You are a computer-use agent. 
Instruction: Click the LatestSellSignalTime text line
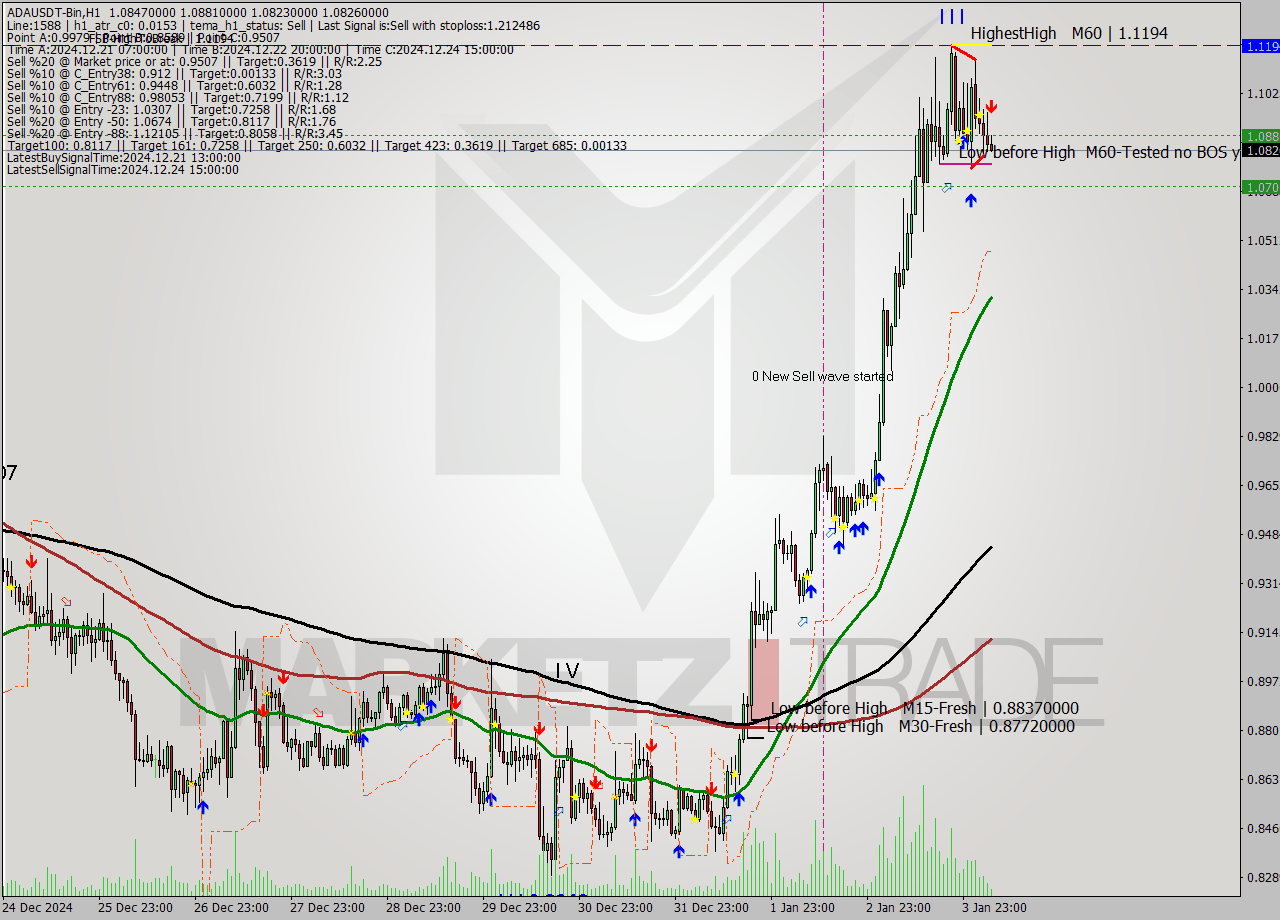pyautogui.click(x=123, y=169)
